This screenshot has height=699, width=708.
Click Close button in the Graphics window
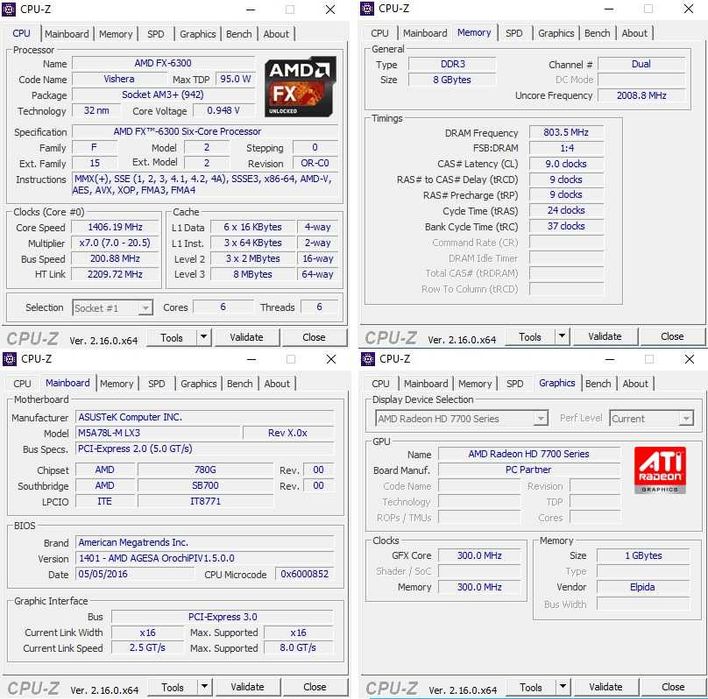pyautogui.click(x=673, y=687)
